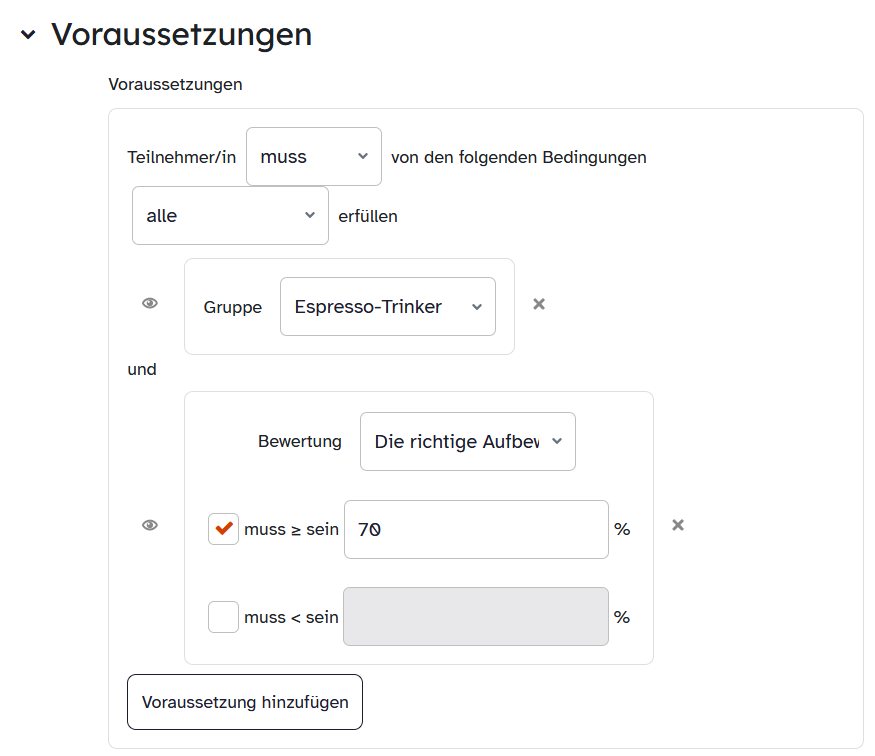Collapse the Voraussetzungen section chevron
This screenshot has width=875, height=756.
[x=28, y=35]
